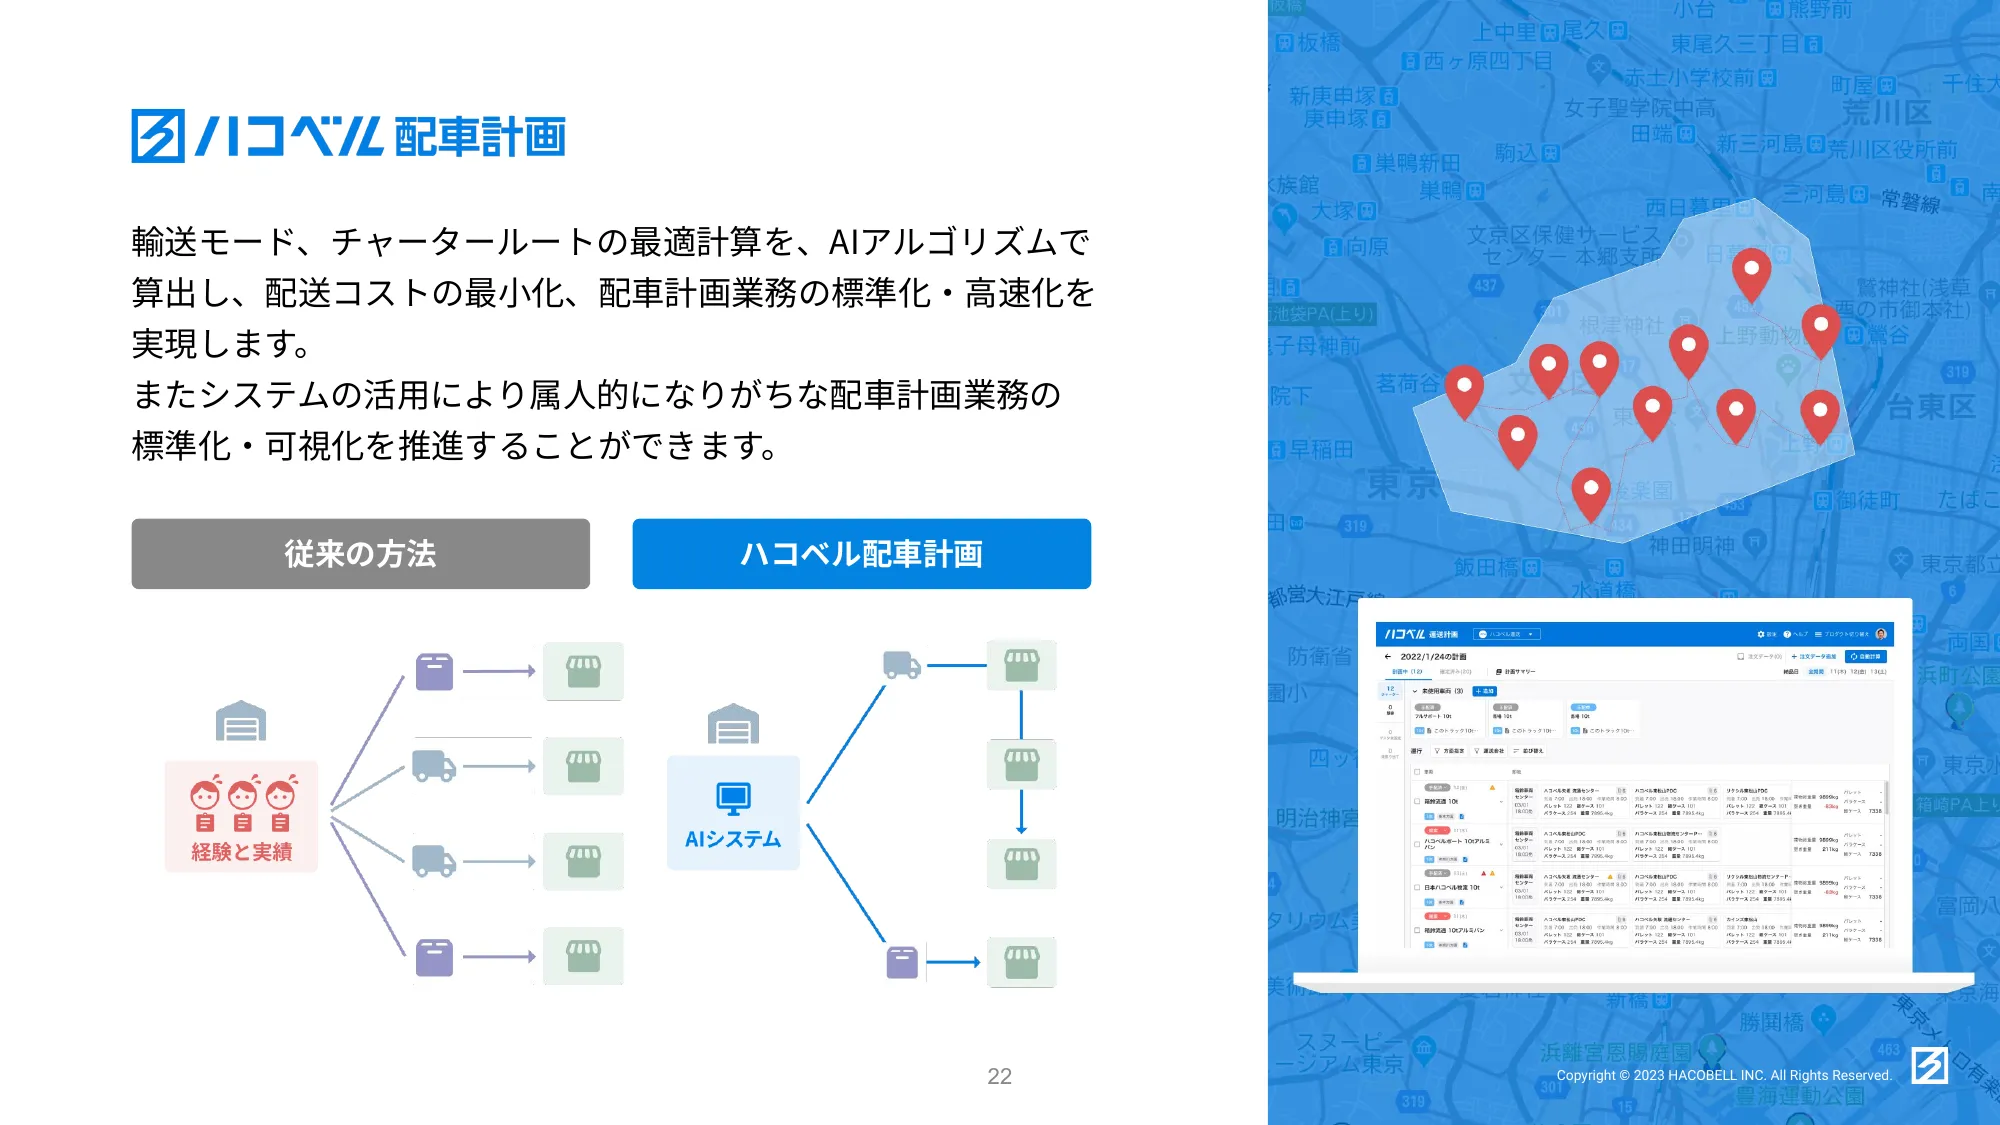The height and width of the screenshot is (1125, 2000).
Task: Click bottom package icon in 従来の方法 diagram
Action: click(x=434, y=957)
